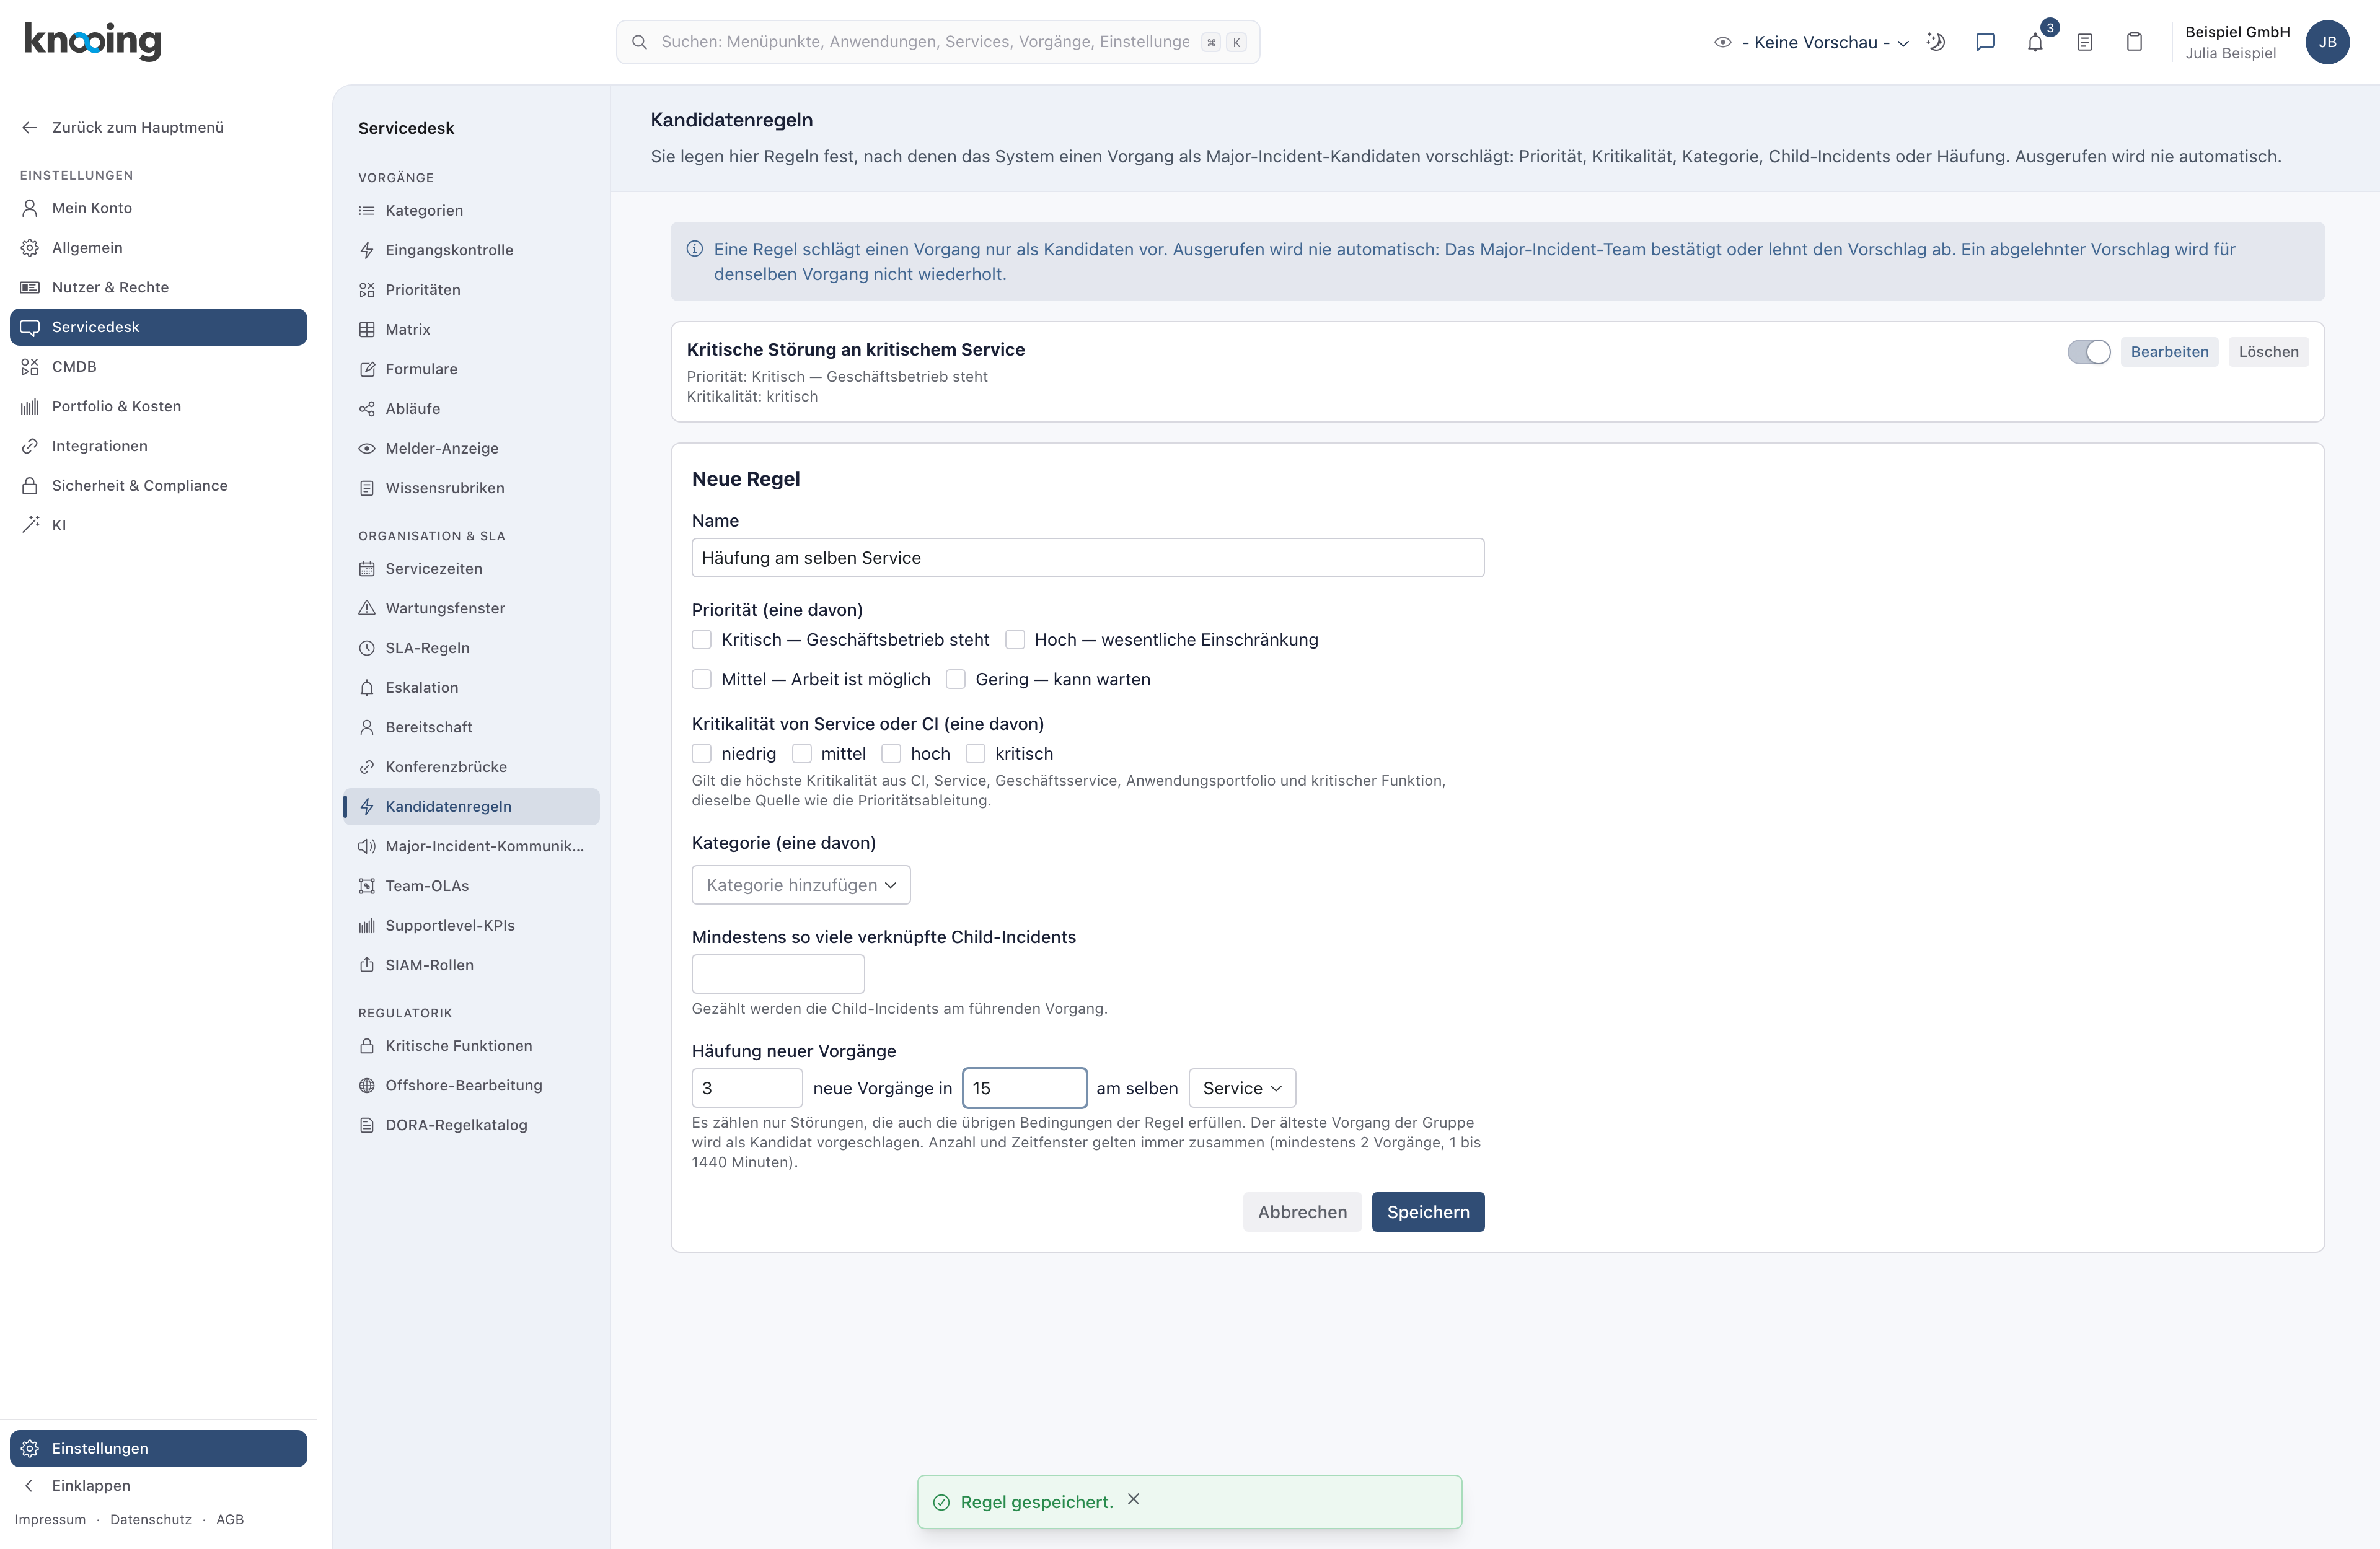
Task: Check the 'niedrig' criticality box
Action: (x=702, y=754)
